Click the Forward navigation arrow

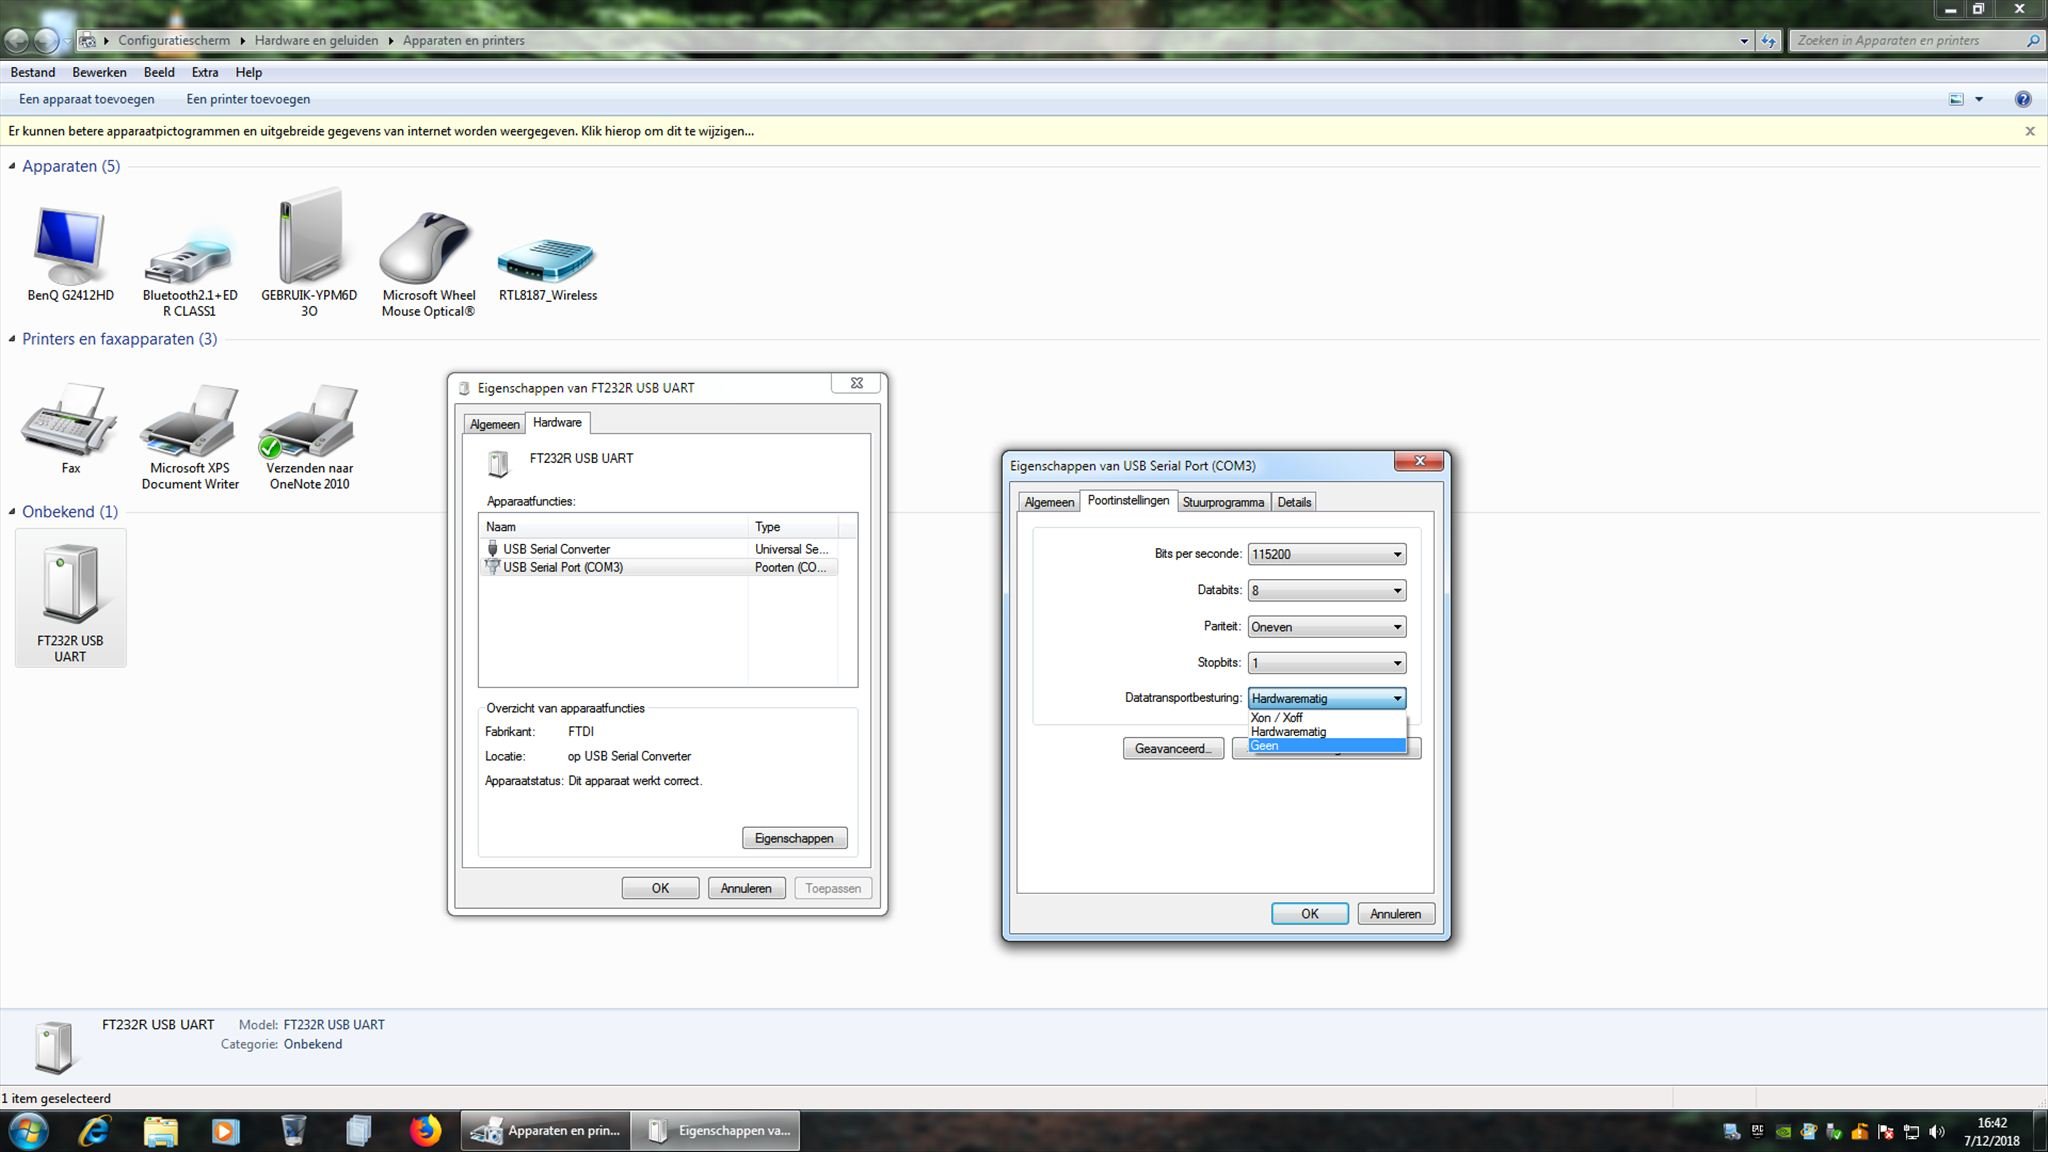click(x=46, y=40)
